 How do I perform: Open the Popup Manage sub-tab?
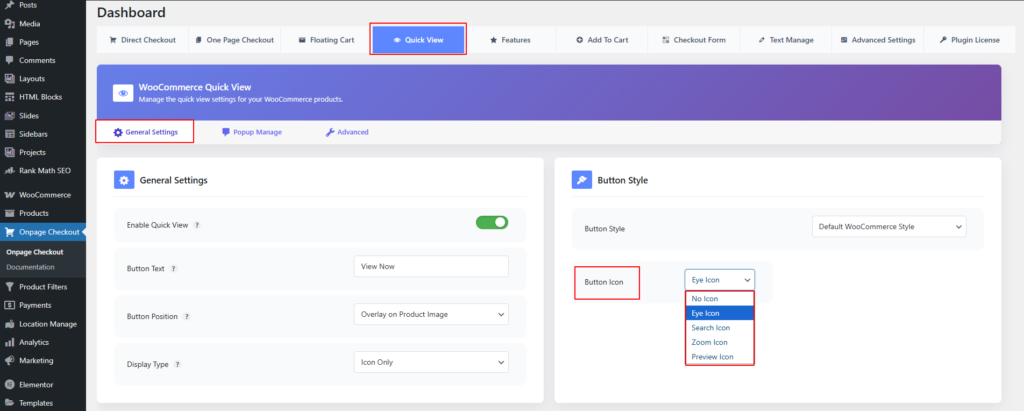pos(252,132)
